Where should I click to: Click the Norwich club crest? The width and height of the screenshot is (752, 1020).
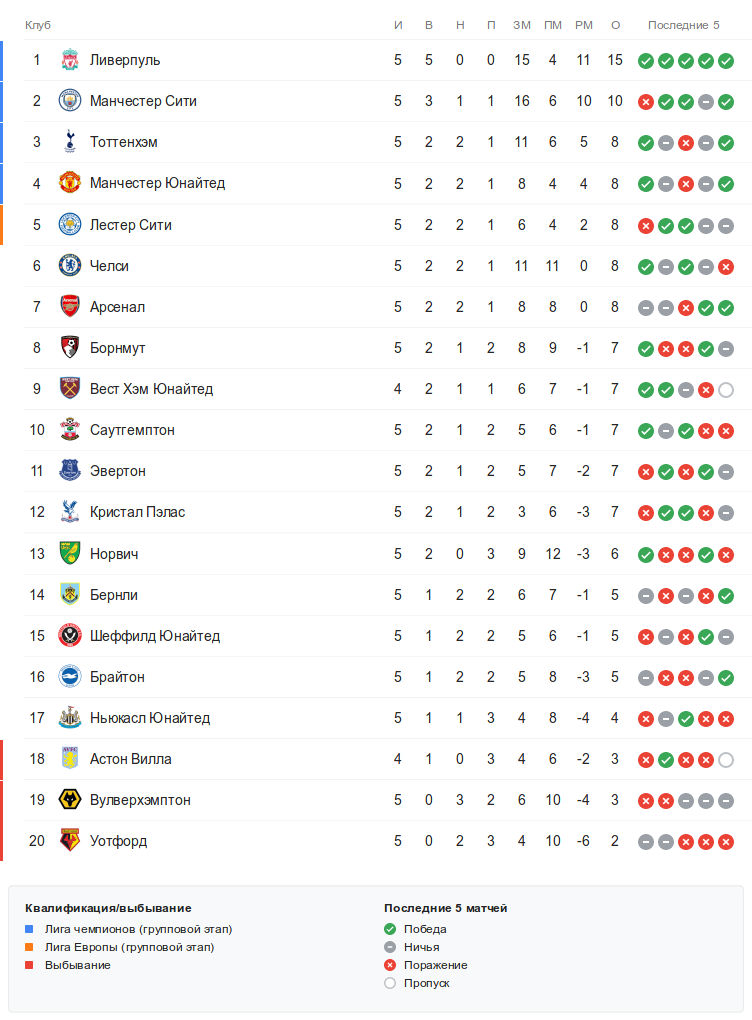pos(69,553)
